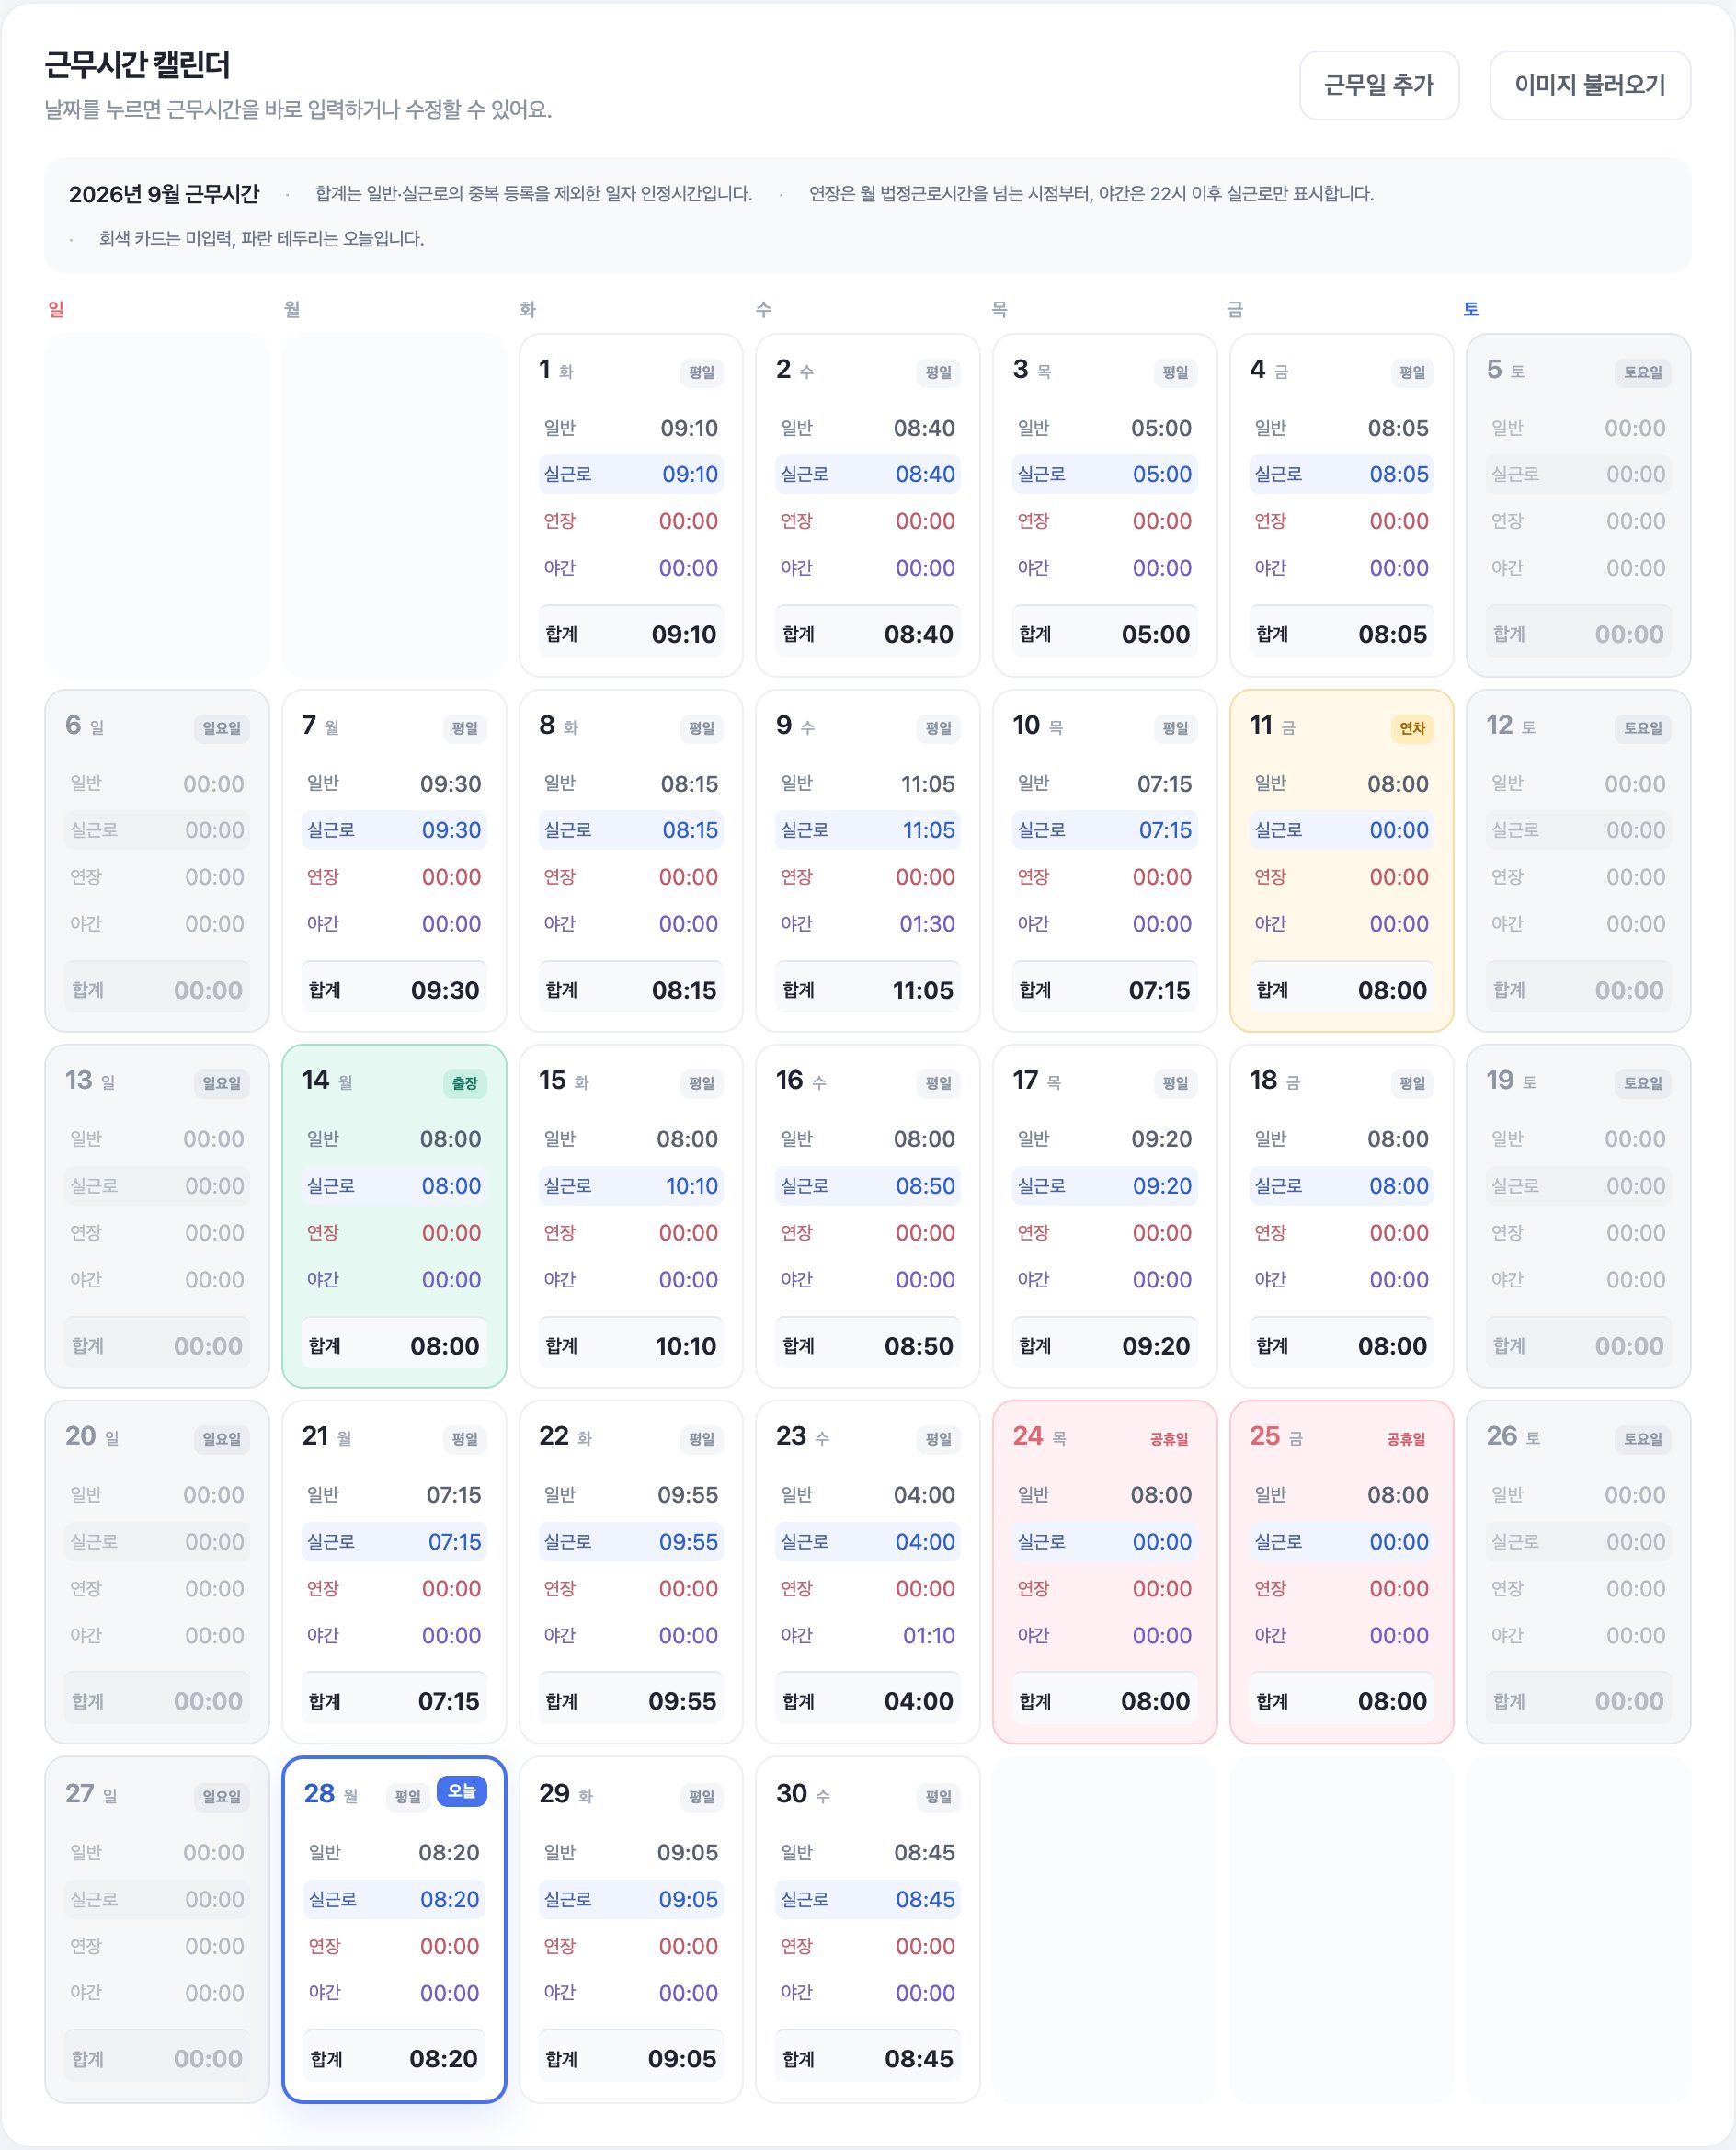
Task: Edit the day 8 Tuesday card
Action: pos(631,861)
